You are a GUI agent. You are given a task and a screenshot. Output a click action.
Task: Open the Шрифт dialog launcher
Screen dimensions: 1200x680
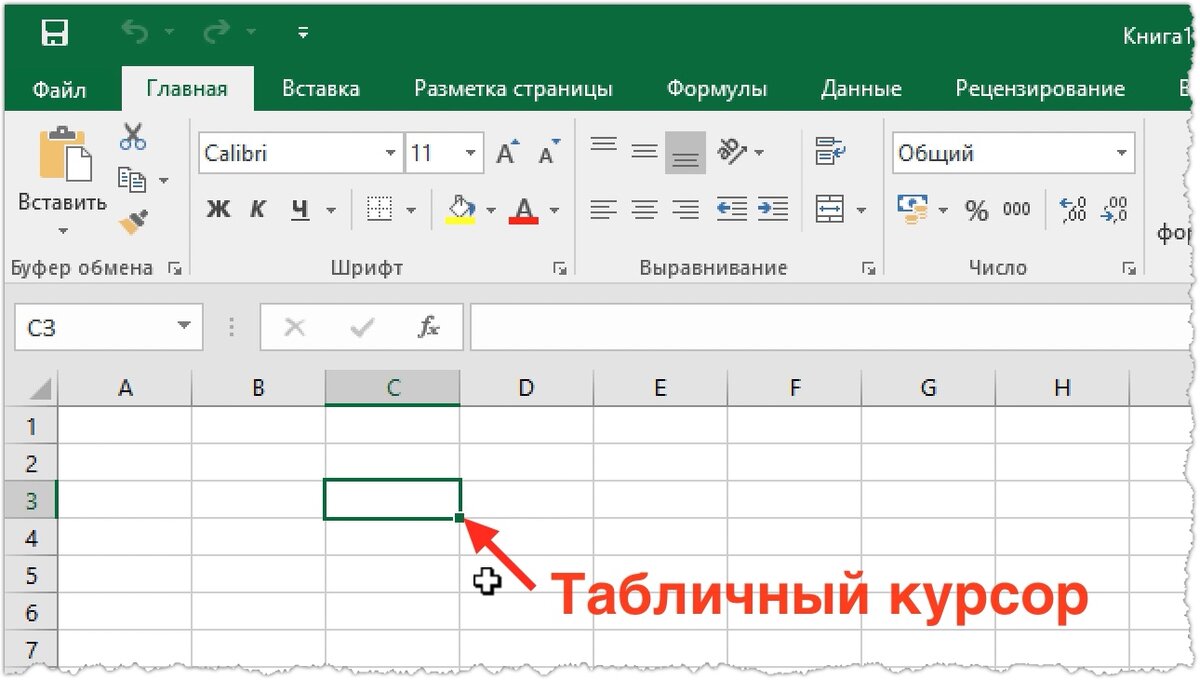[x=559, y=268]
